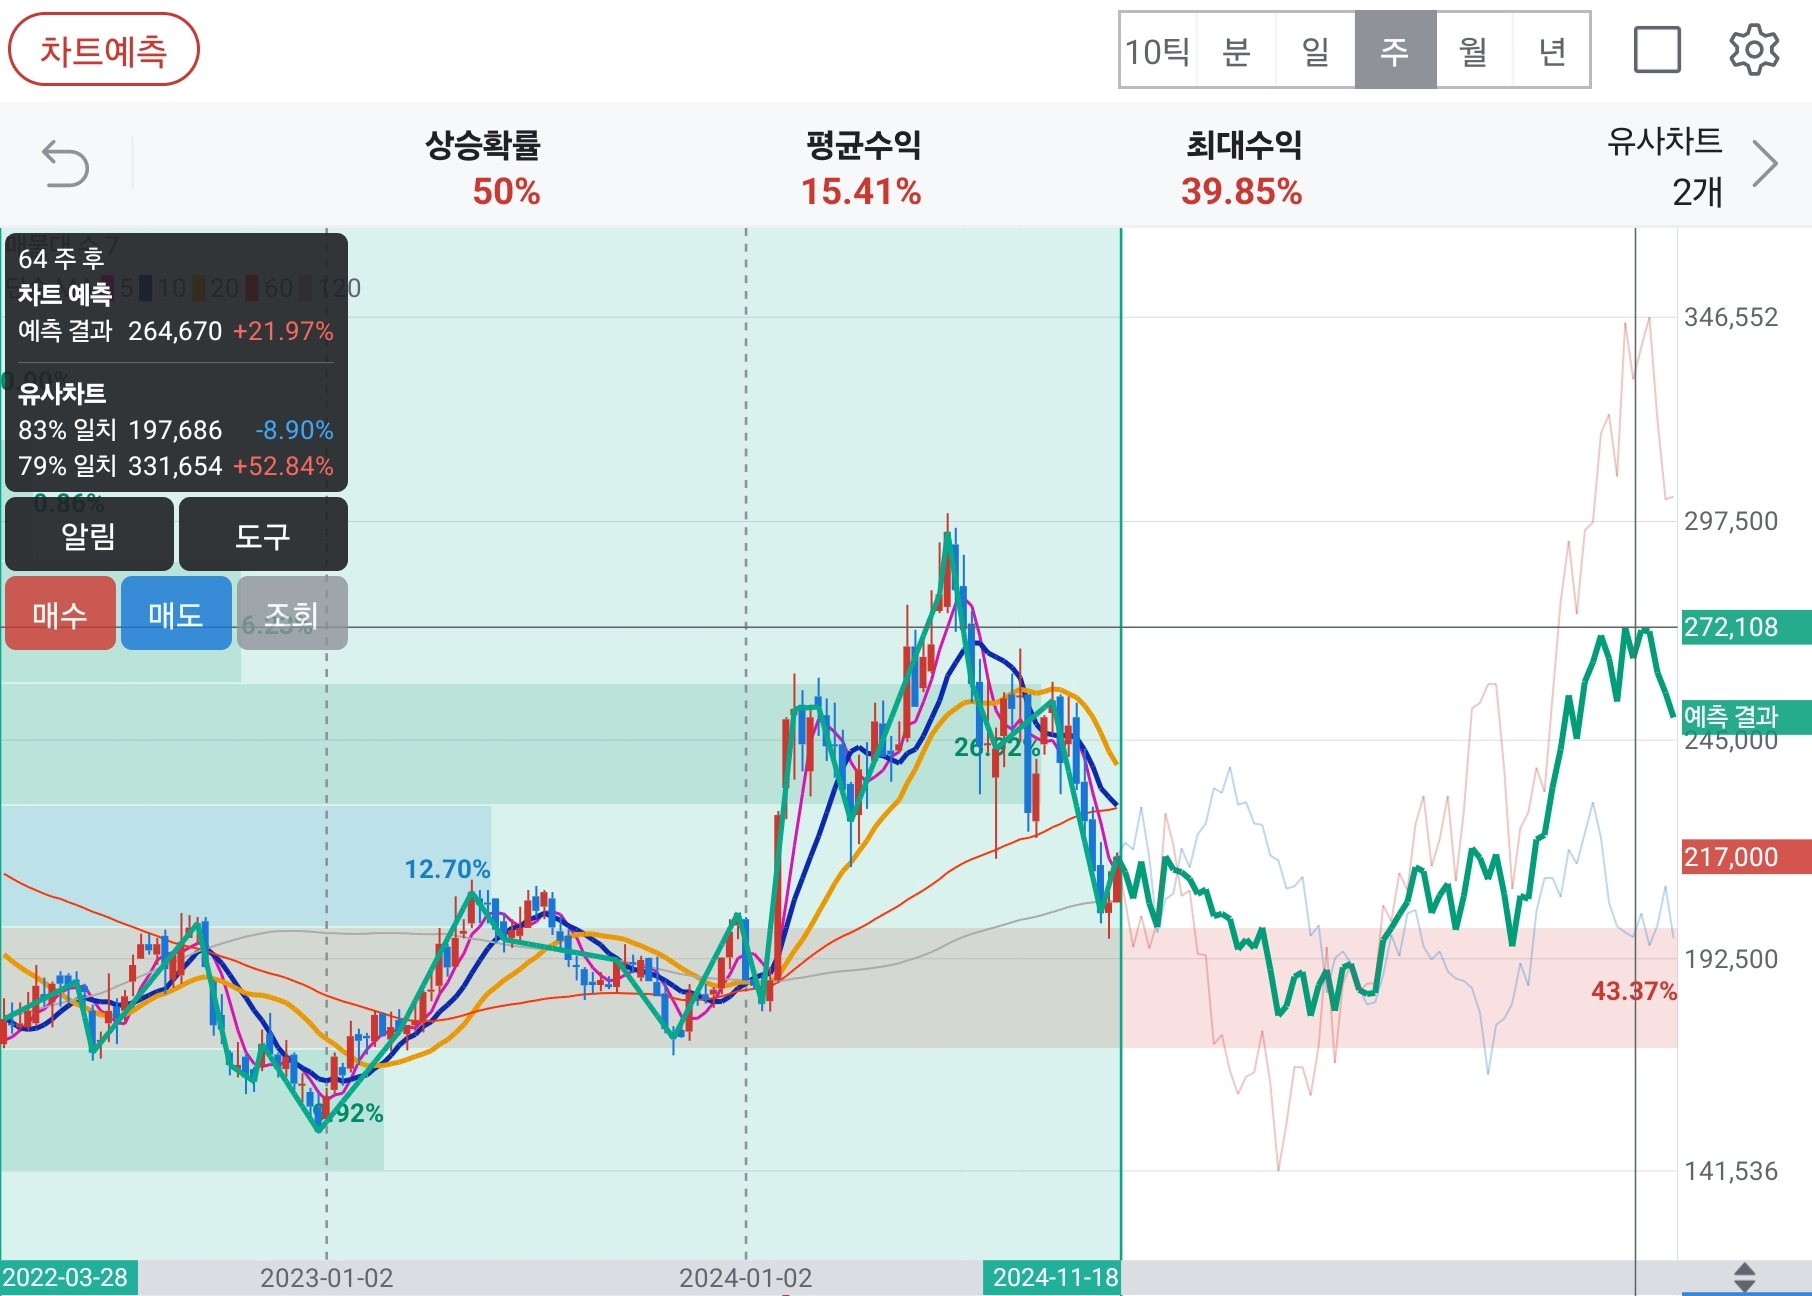Click the 2023-01-02 date axis label
Image resolution: width=1812 pixels, height=1296 pixels.
(x=327, y=1278)
